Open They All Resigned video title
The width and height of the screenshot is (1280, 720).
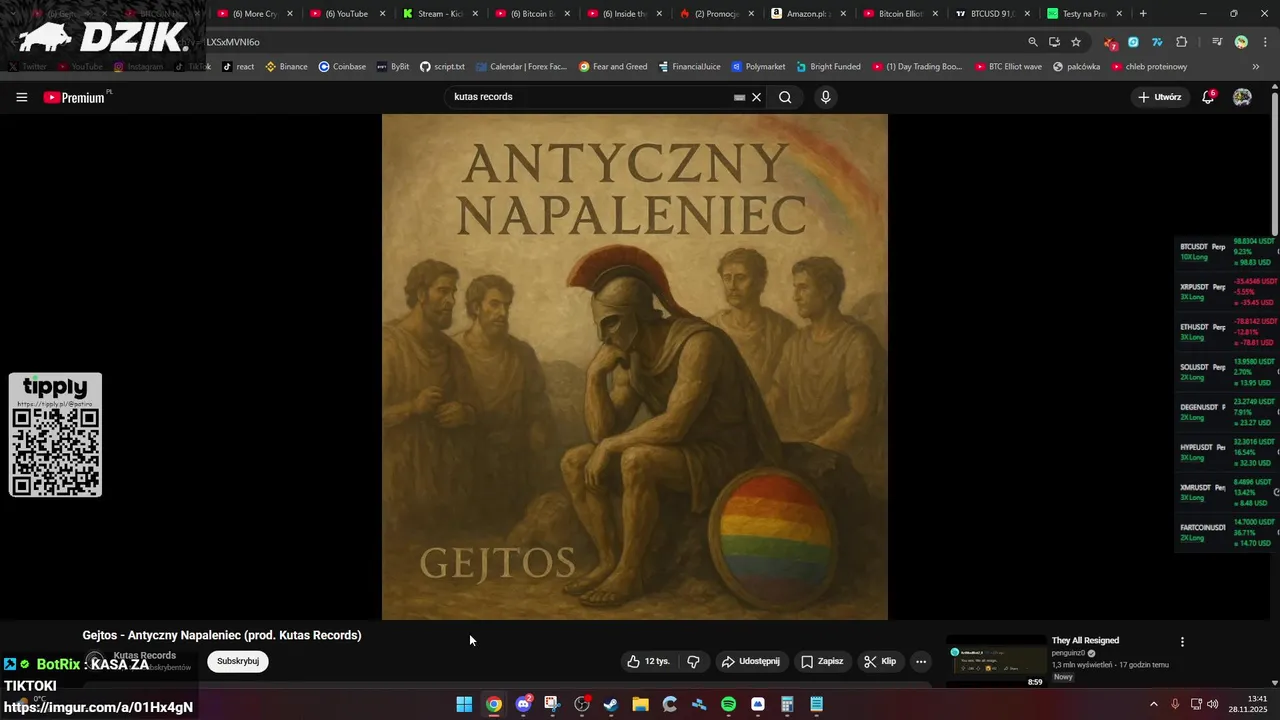(x=1085, y=641)
